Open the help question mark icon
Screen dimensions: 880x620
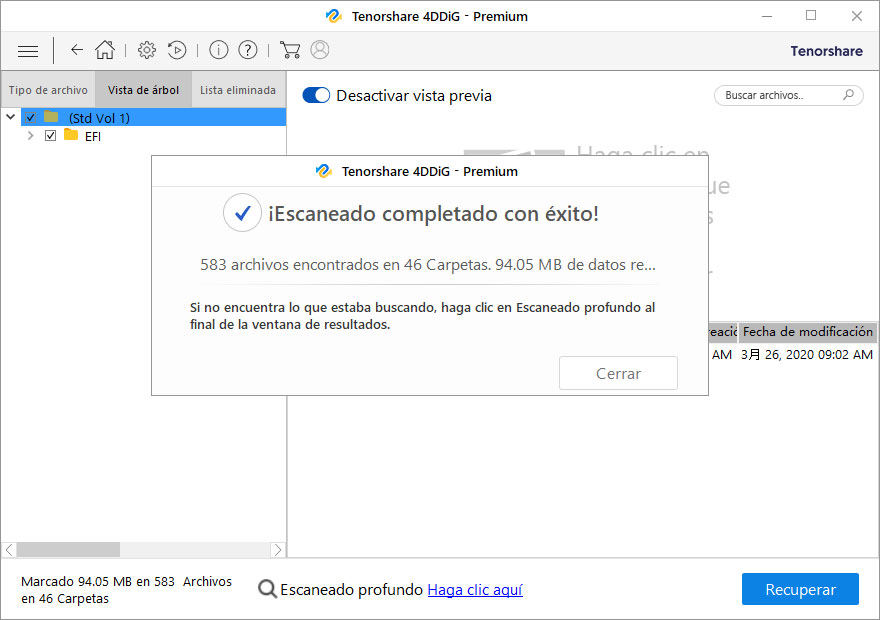[x=248, y=50]
